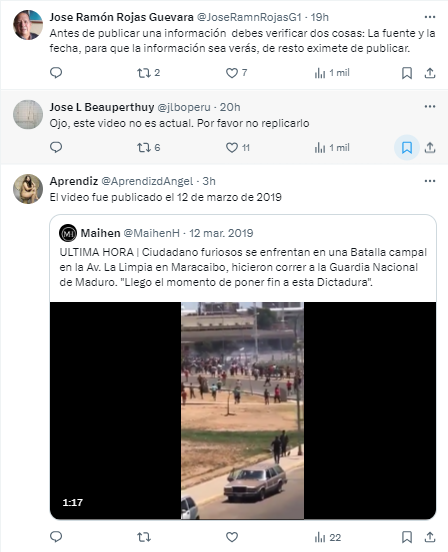Viewport: 448px width, 552px height.
Task: View the 22 views analytics on Aprendiz's tweet
Action: pos(328,537)
